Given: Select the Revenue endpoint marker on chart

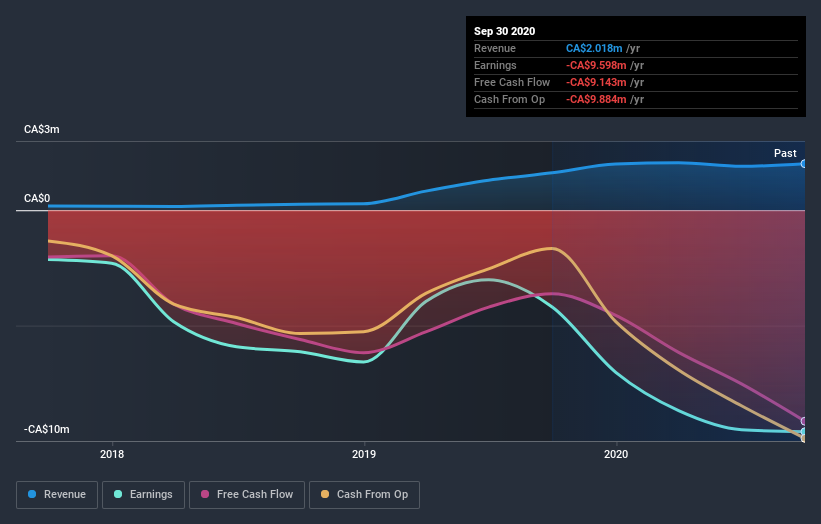Looking at the screenshot, I should click(804, 164).
